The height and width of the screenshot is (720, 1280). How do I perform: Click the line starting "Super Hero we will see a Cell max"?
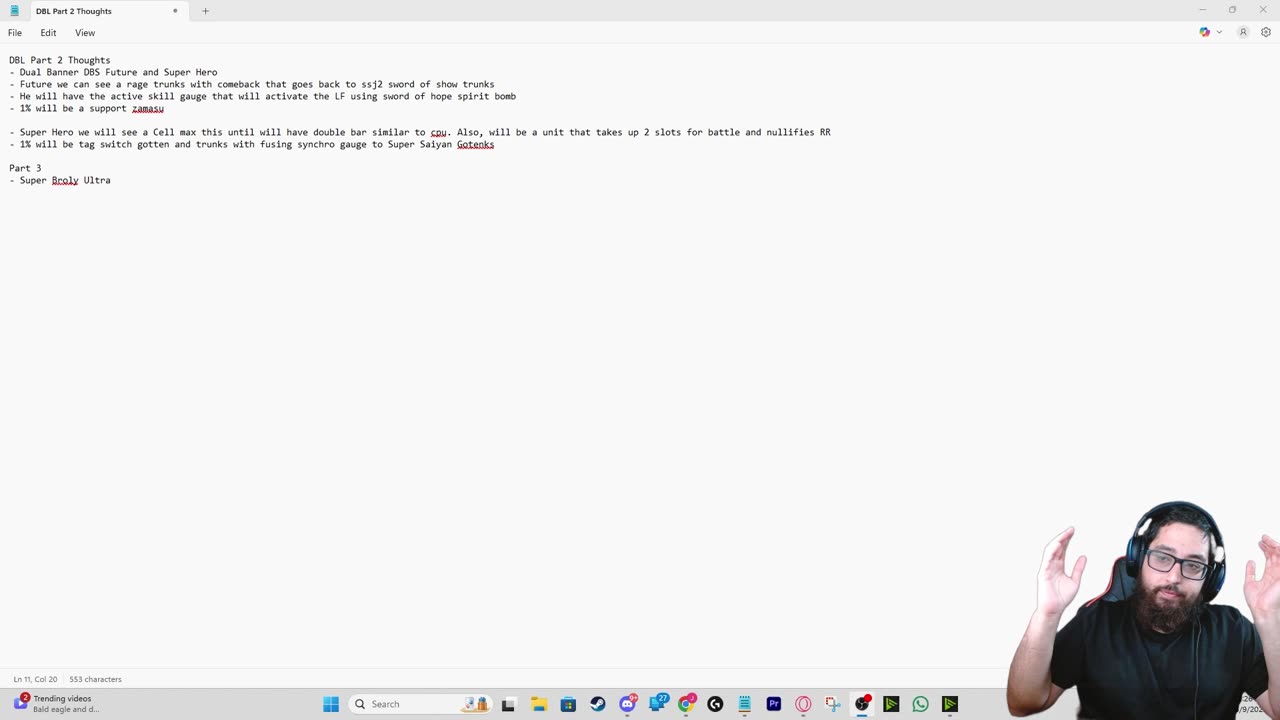(x=420, y=132)
